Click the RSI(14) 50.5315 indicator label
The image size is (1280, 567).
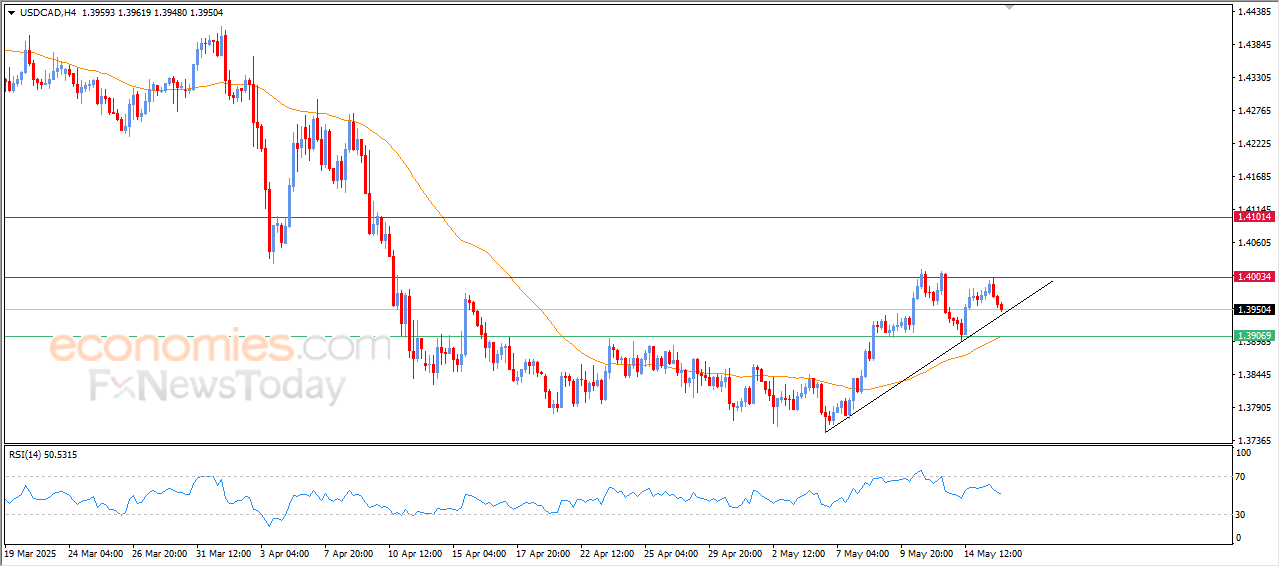coord(43,455)
